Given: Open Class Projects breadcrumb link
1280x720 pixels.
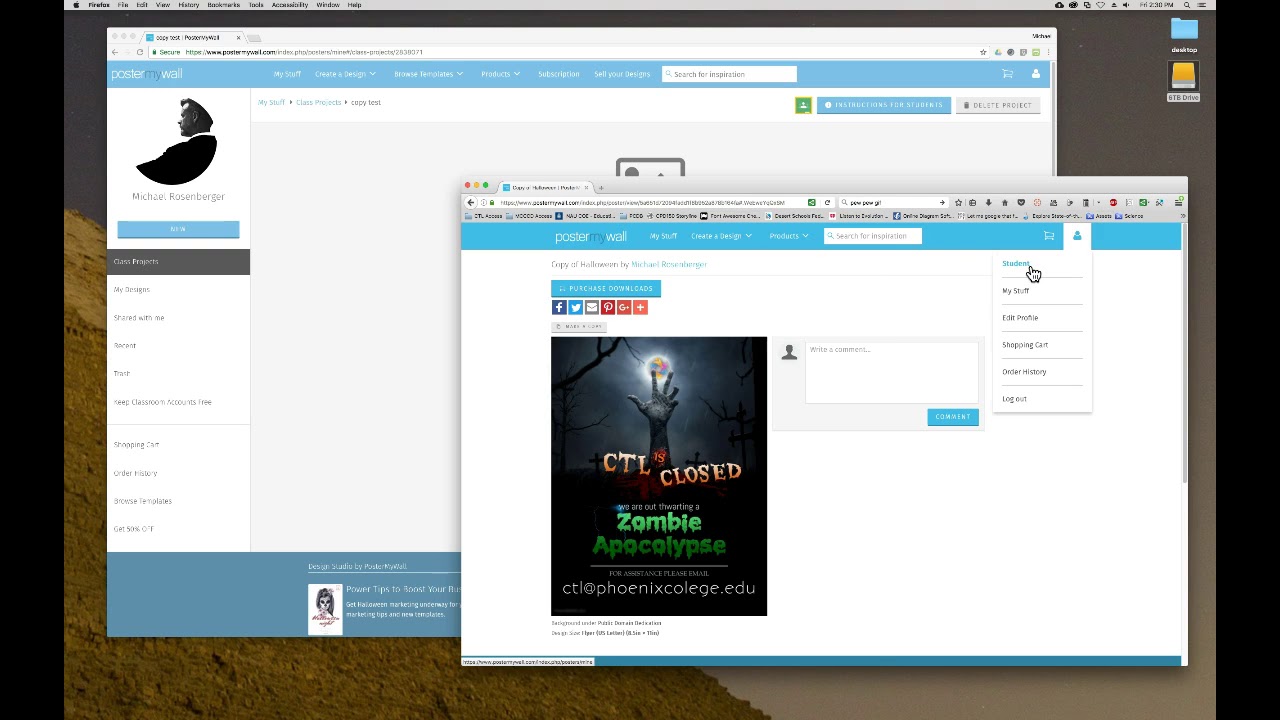Looking at the screenshot, I should click(x=318, y=102).
